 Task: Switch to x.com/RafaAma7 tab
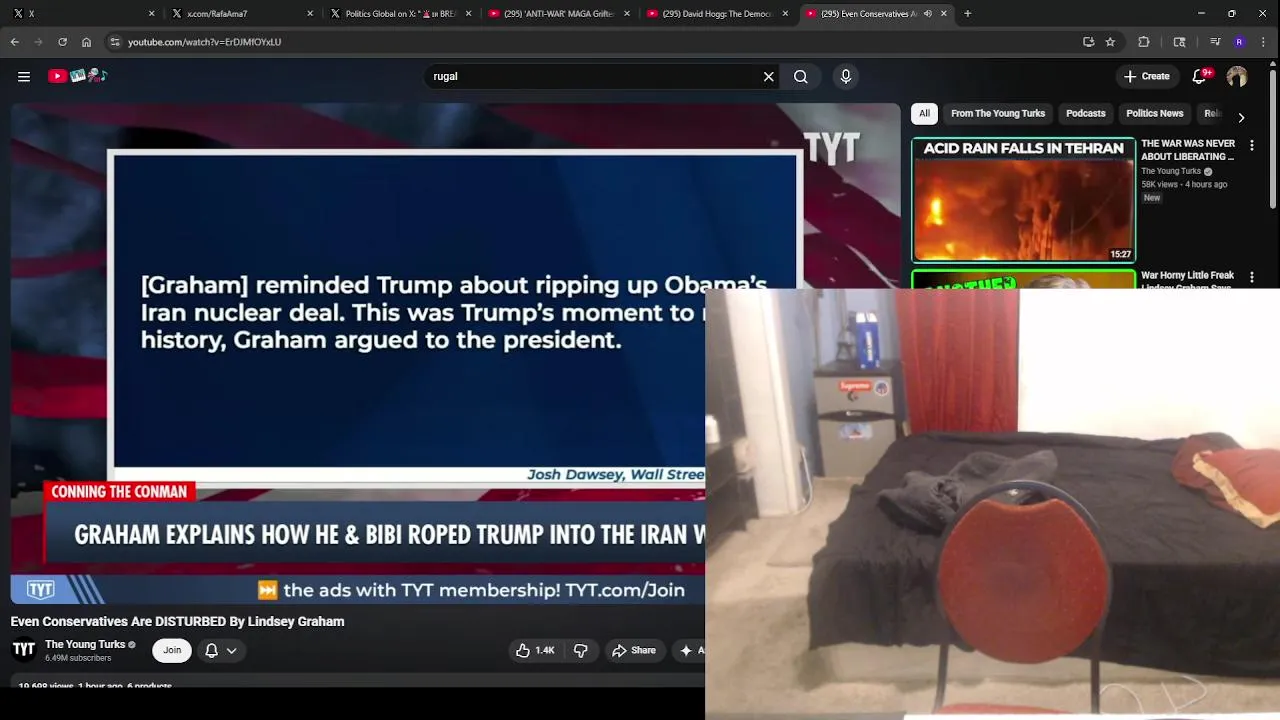240,14
